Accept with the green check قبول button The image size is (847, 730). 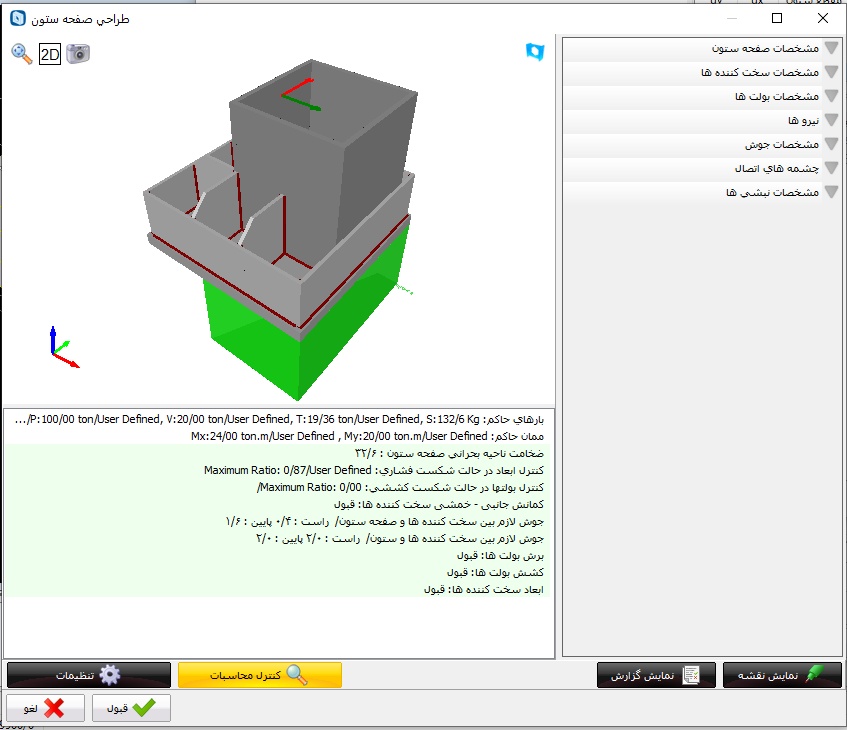[131, 708]
